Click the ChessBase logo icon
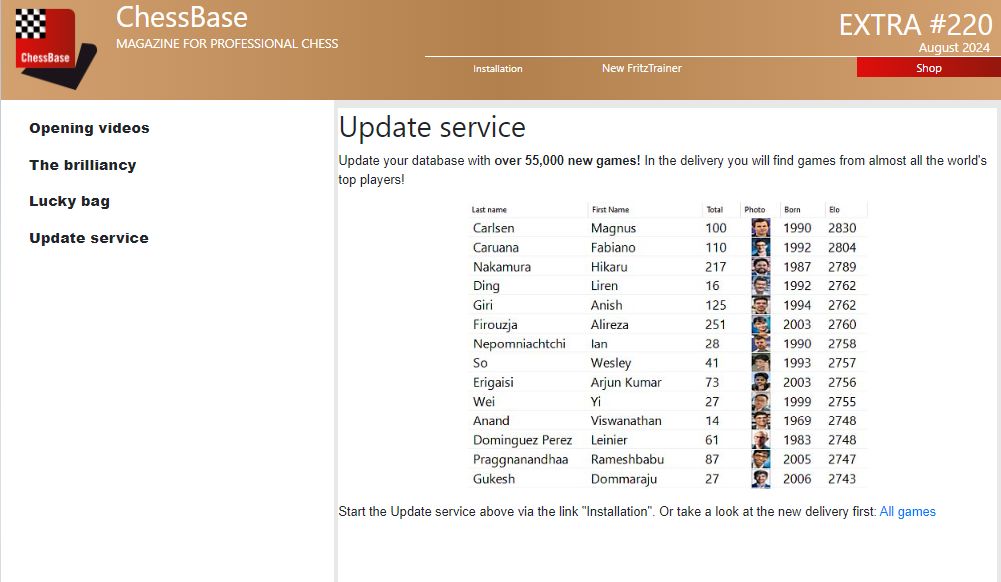1001x582 pixels. click(56, 48)
